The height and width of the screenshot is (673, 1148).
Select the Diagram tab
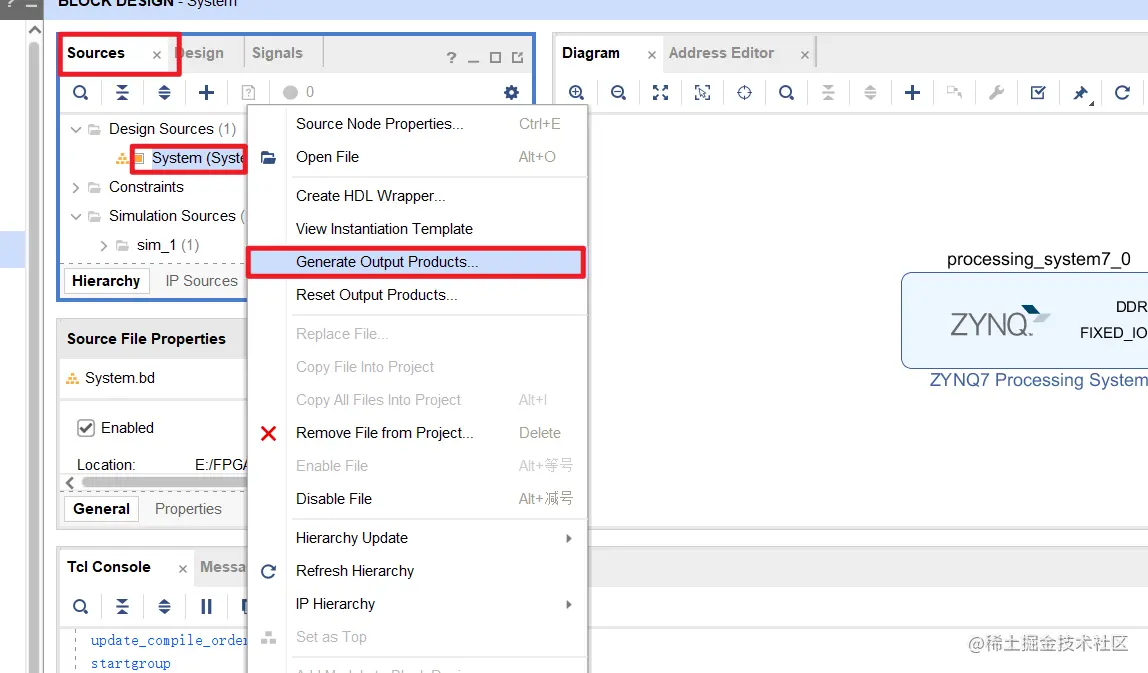pos(591,53)
